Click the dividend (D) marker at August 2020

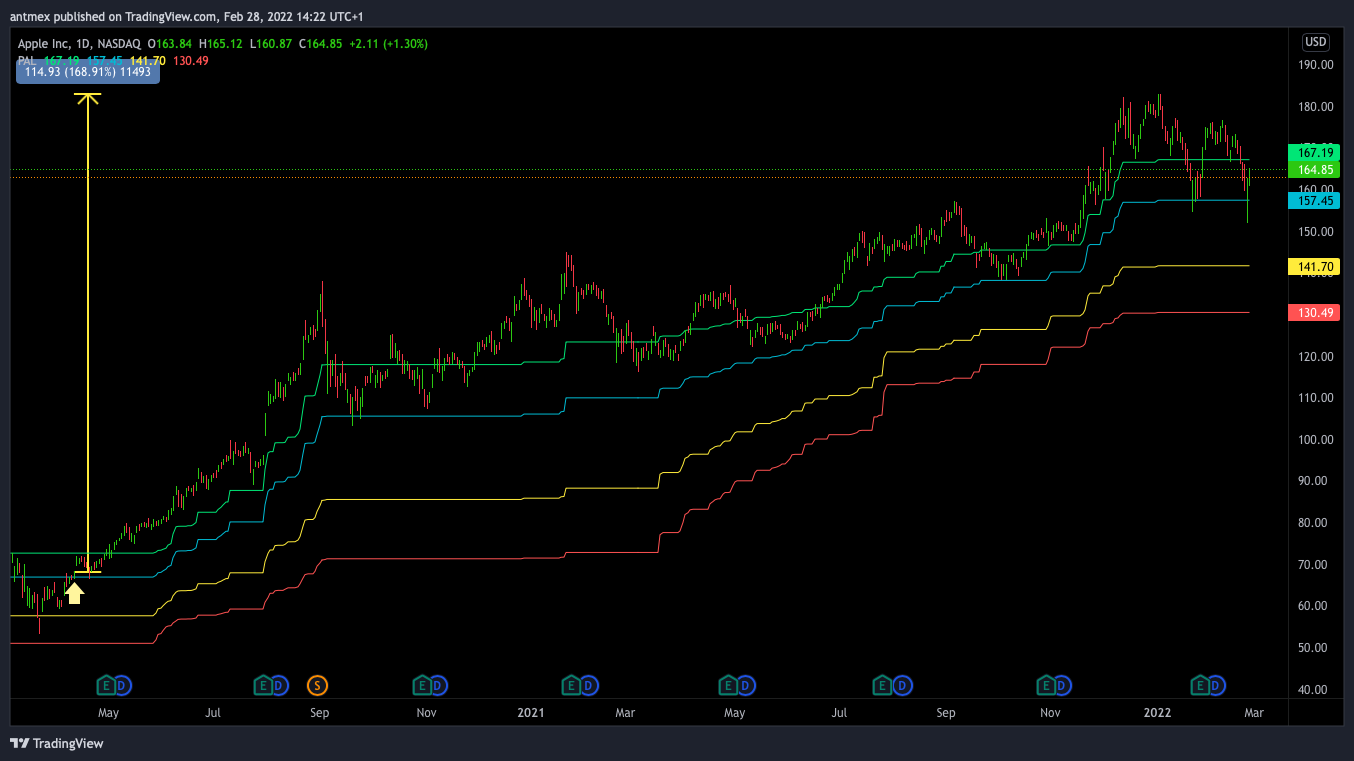[x=281, y=685]
